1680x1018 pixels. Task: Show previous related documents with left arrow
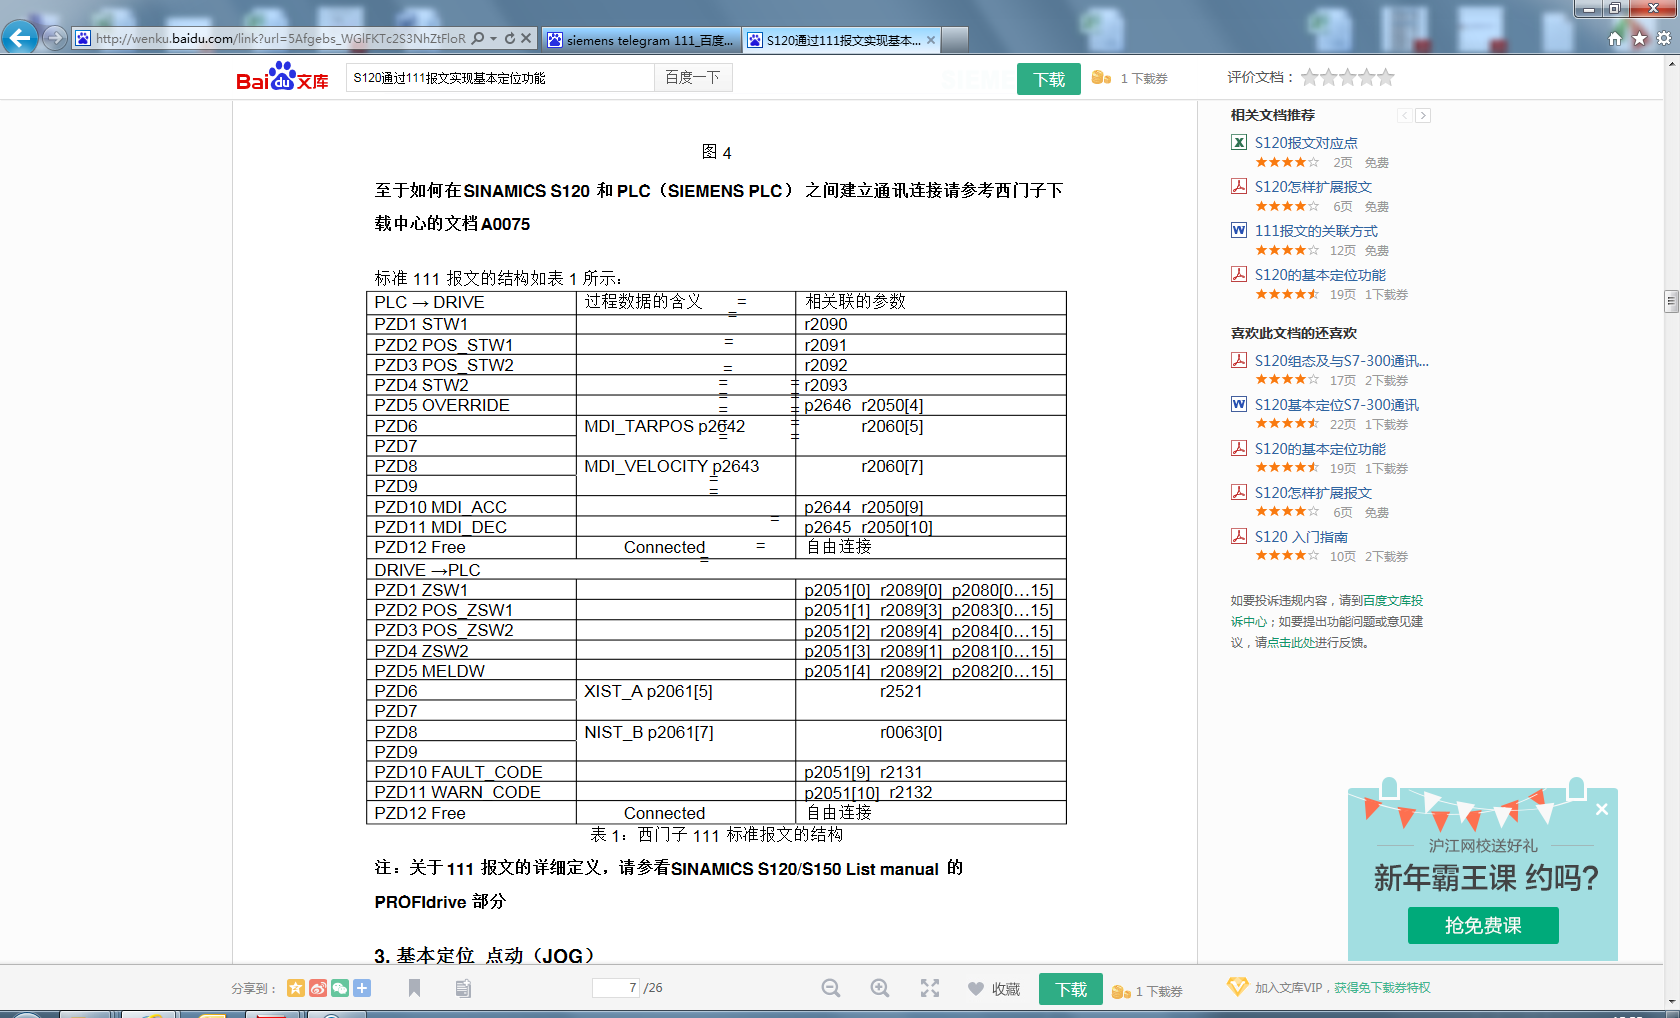point(1405,116)
